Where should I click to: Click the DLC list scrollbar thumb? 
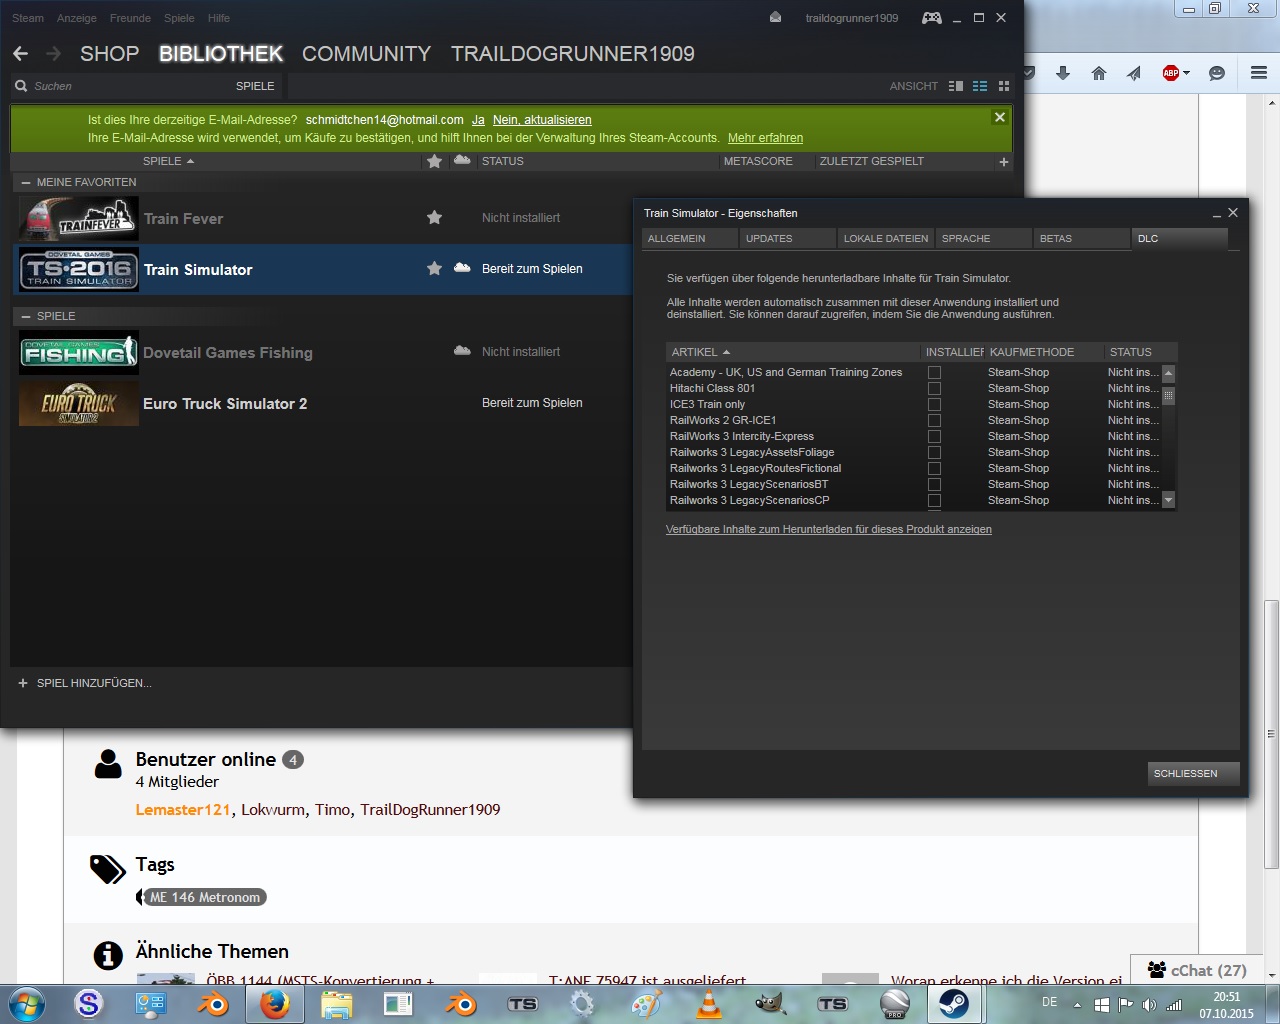coord(1168,396)
